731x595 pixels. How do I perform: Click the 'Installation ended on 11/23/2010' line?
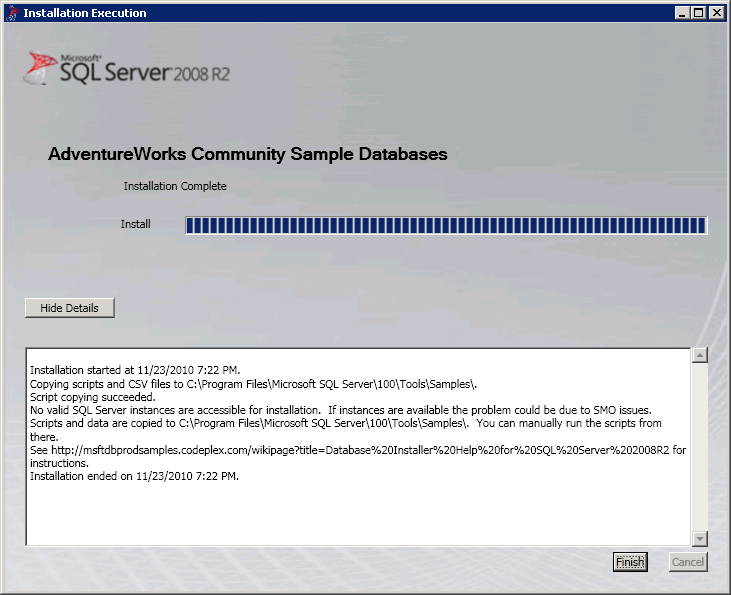click(134, 476)
